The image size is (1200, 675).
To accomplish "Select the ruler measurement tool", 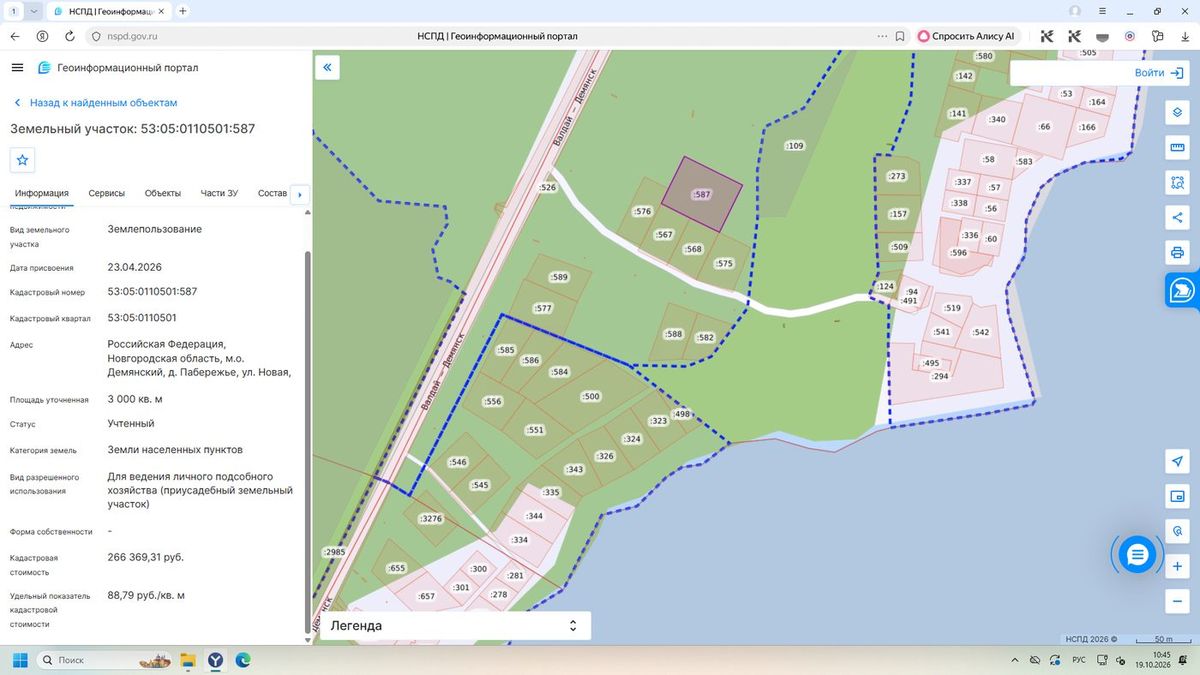I will click(1177, 148).
